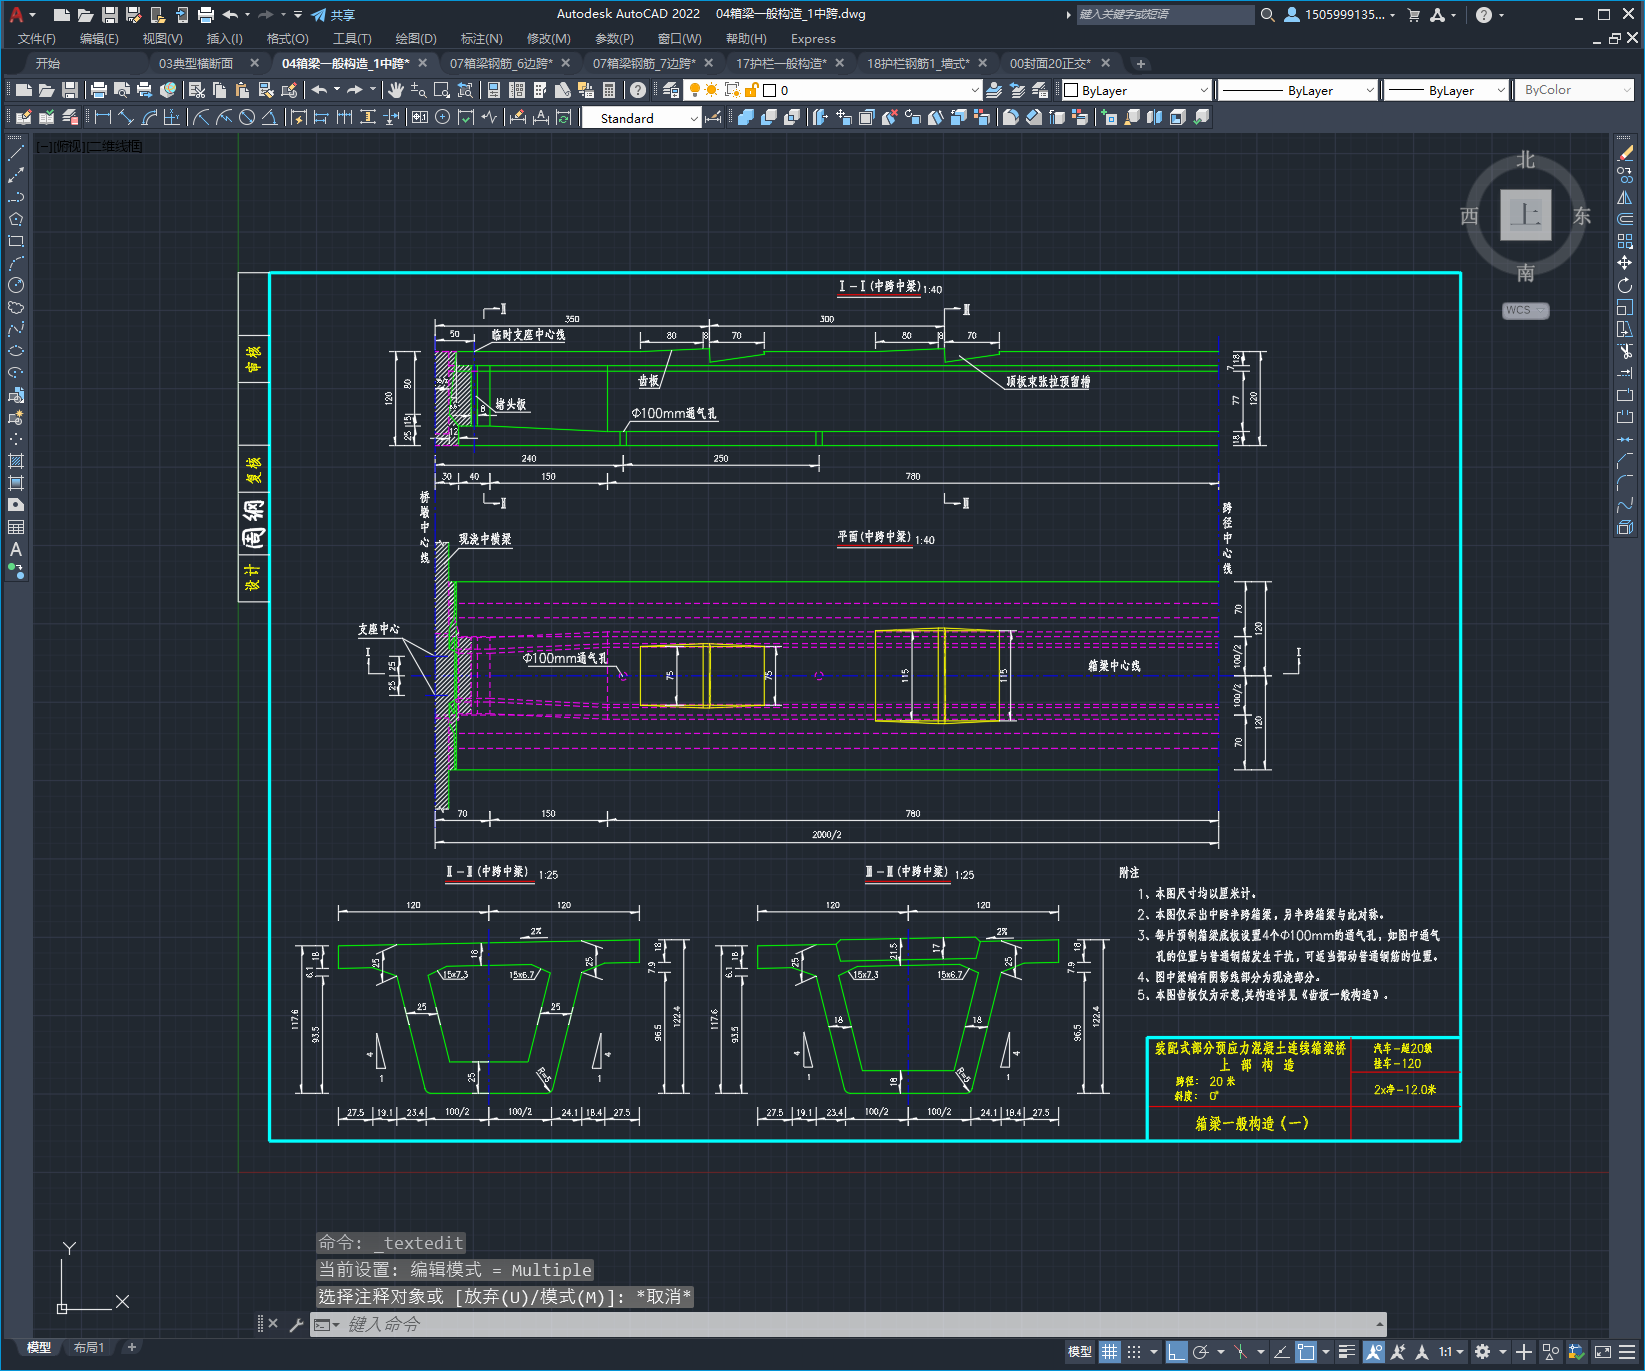Screen dimensions: 1645x1371
Task: Select the Hatch tool in draw toolbar
Action: click(16, 461)
